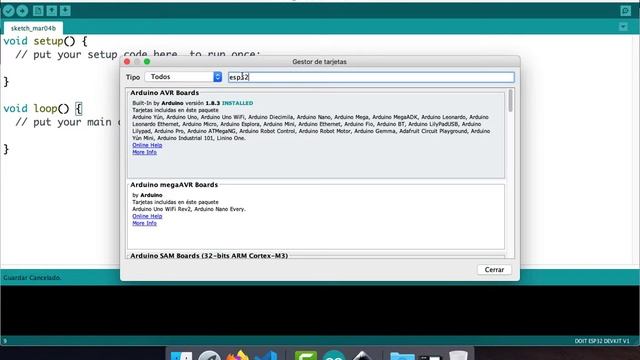Open Launchpad rocket icon in the dock
This screenshot has height=360, width=640.
(209, 355)
